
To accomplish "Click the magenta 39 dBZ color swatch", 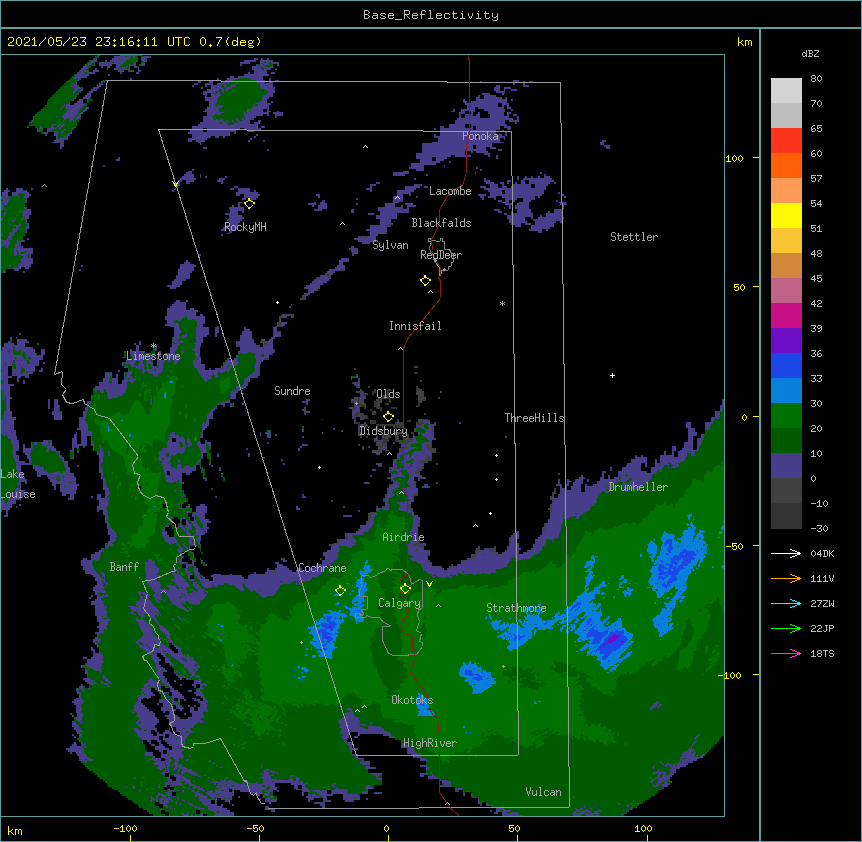I will [786, 315].
